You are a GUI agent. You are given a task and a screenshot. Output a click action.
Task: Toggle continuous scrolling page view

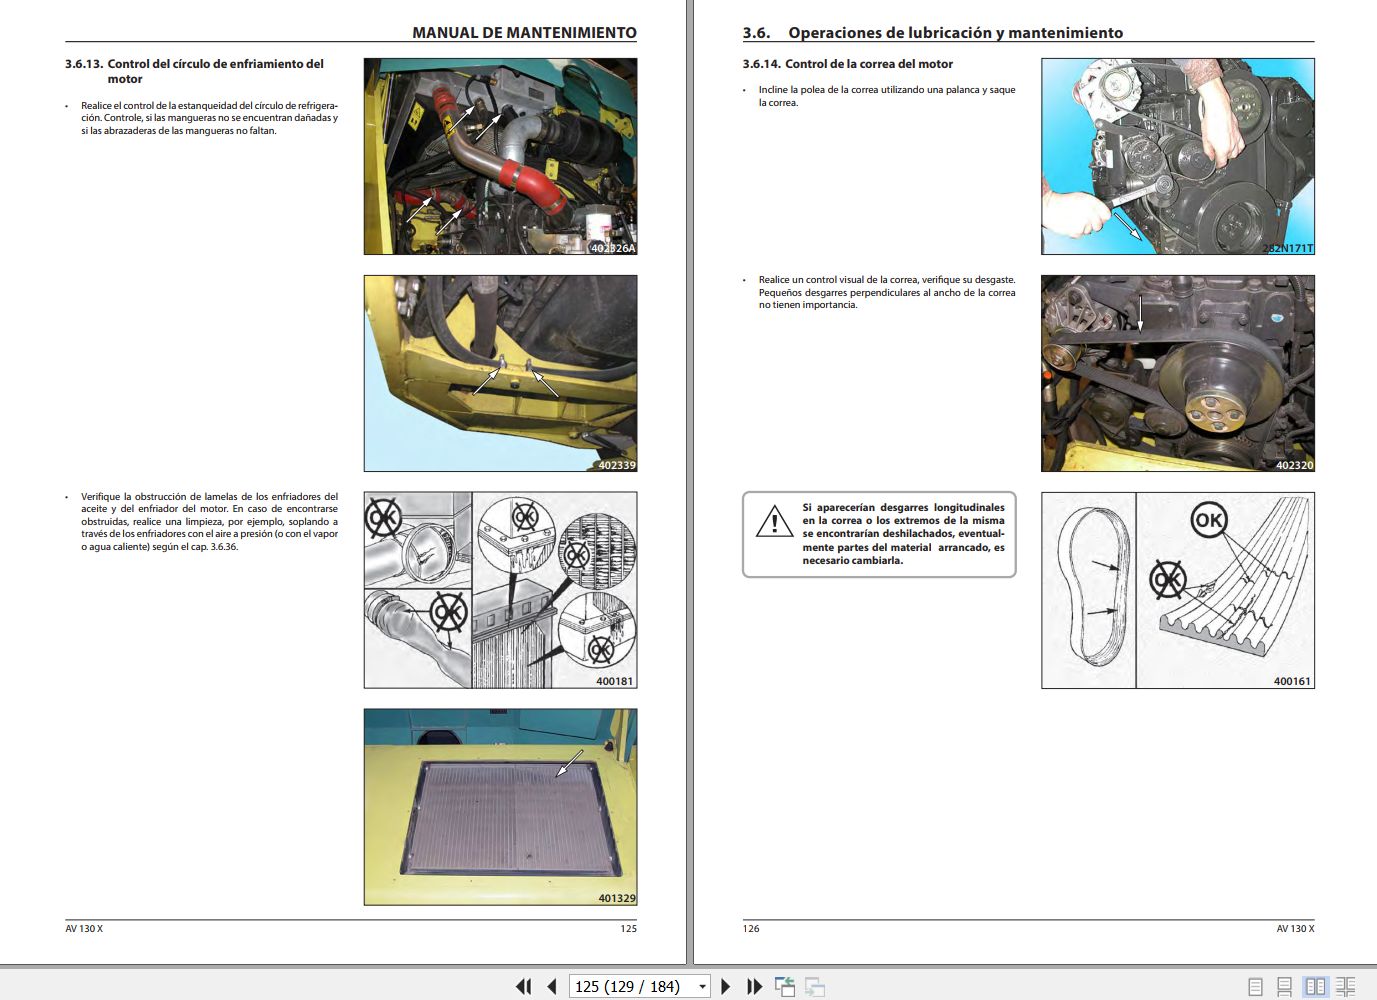click(x=1284, y=986)
